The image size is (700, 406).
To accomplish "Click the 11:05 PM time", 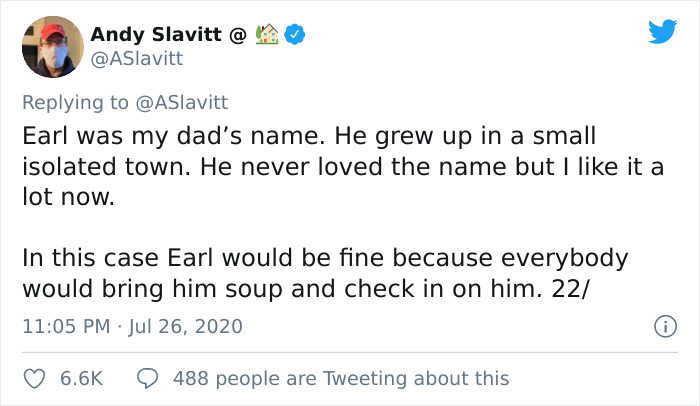I will (62, 326).
